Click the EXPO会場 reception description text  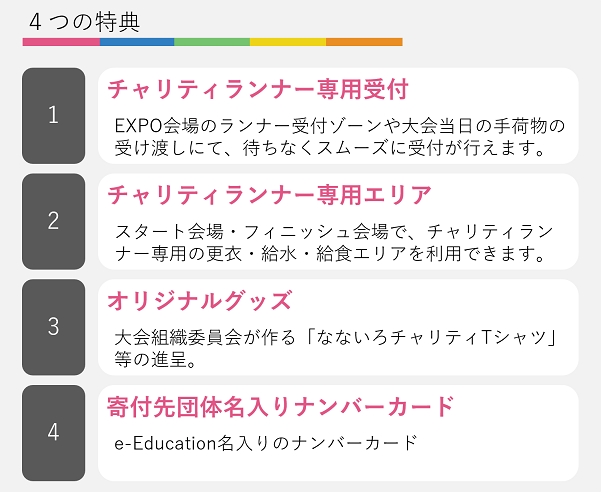click(340, 126)
